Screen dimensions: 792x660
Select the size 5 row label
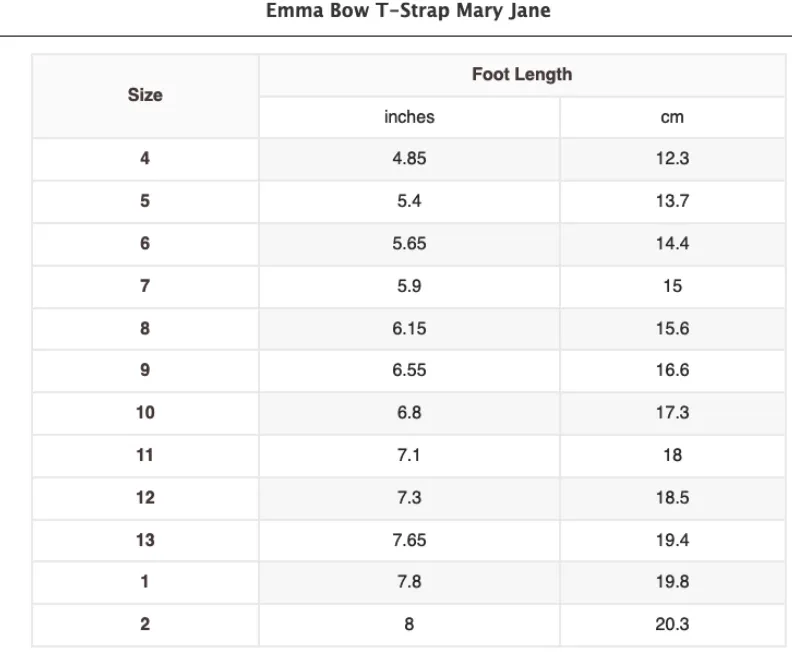(x=145, y=201)
